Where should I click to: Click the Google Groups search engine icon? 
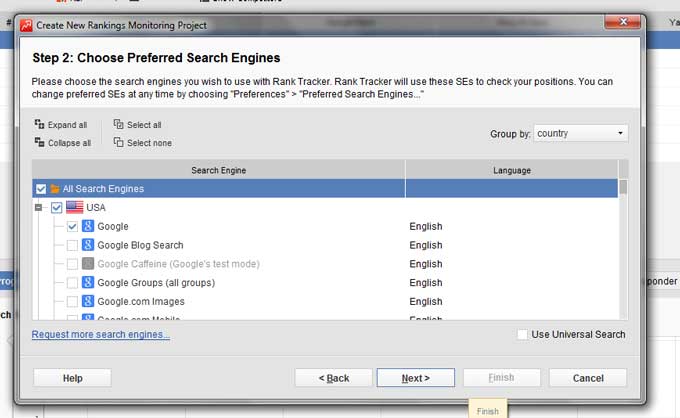point(88,283)
